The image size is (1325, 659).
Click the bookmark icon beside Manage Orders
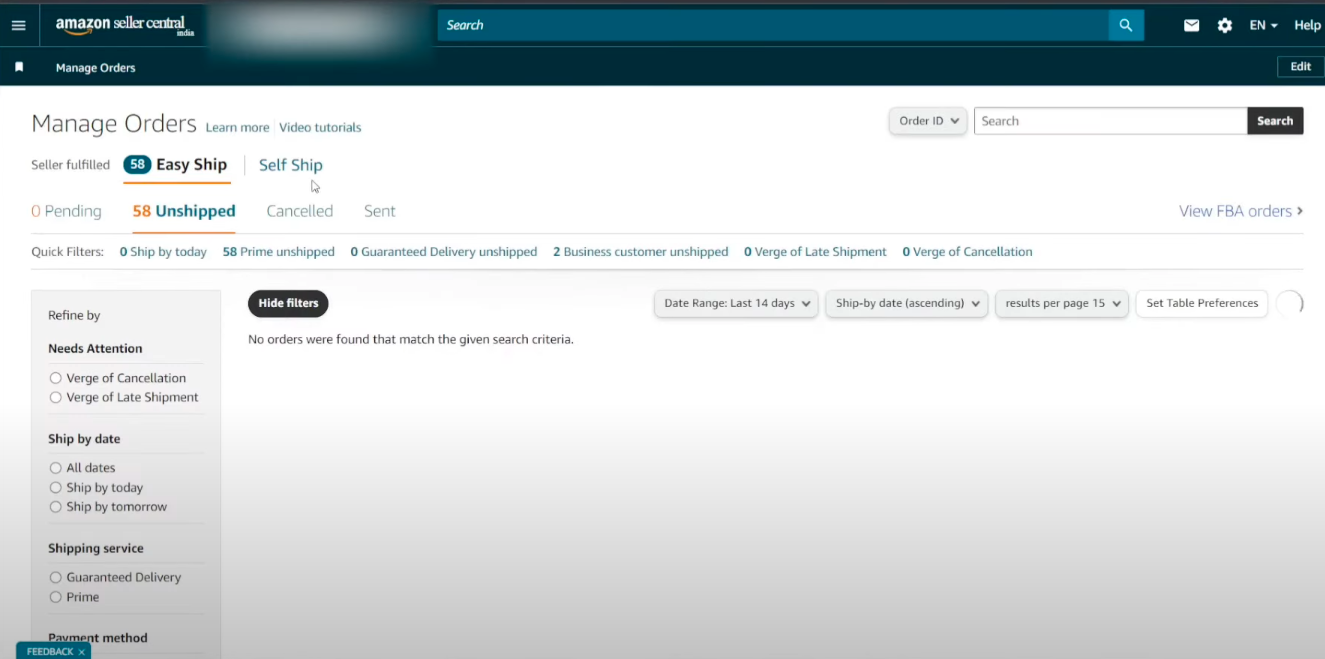19,67
